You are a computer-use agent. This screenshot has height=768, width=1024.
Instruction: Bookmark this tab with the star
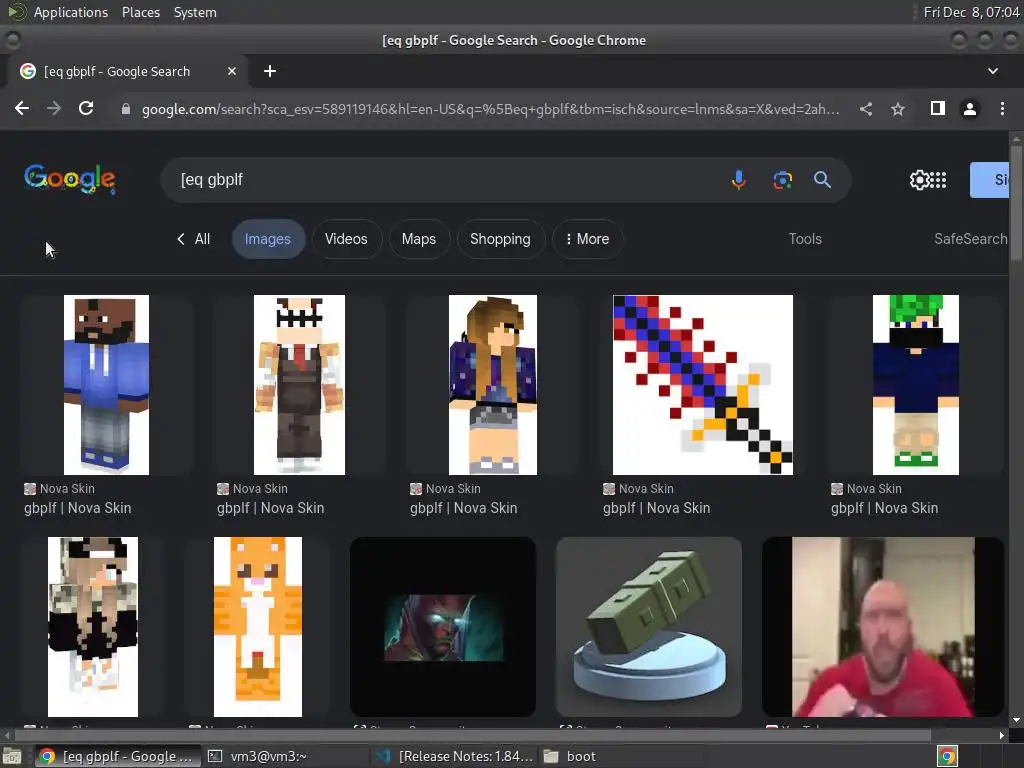[898, 109]
